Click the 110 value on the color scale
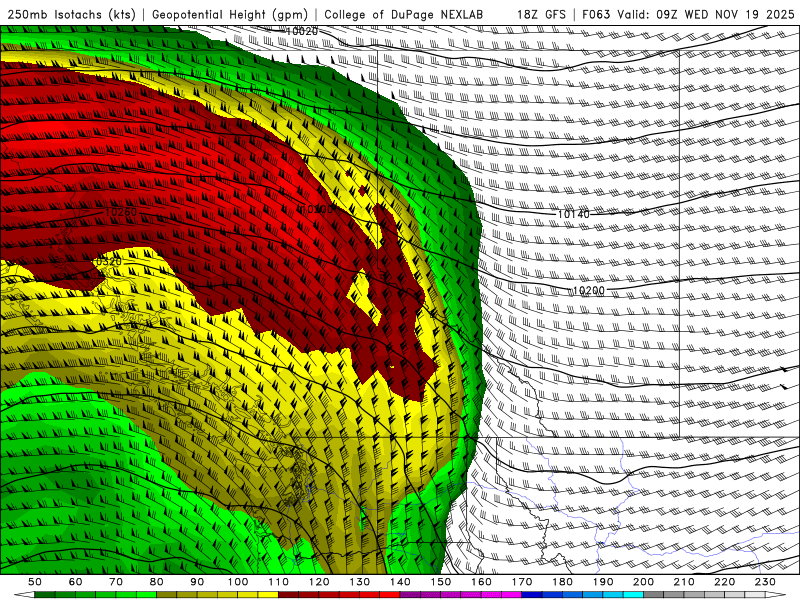The image size is (800, 600). (279, 582)
